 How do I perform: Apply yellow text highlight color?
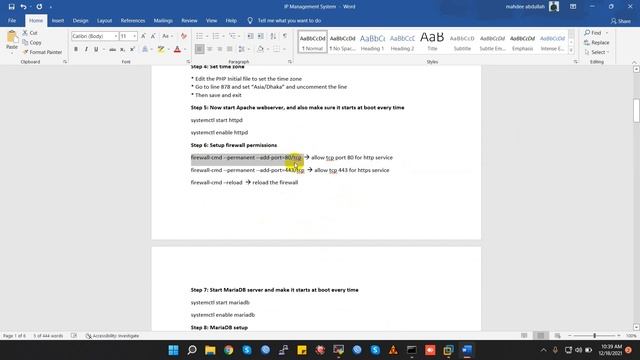point(161,49)
